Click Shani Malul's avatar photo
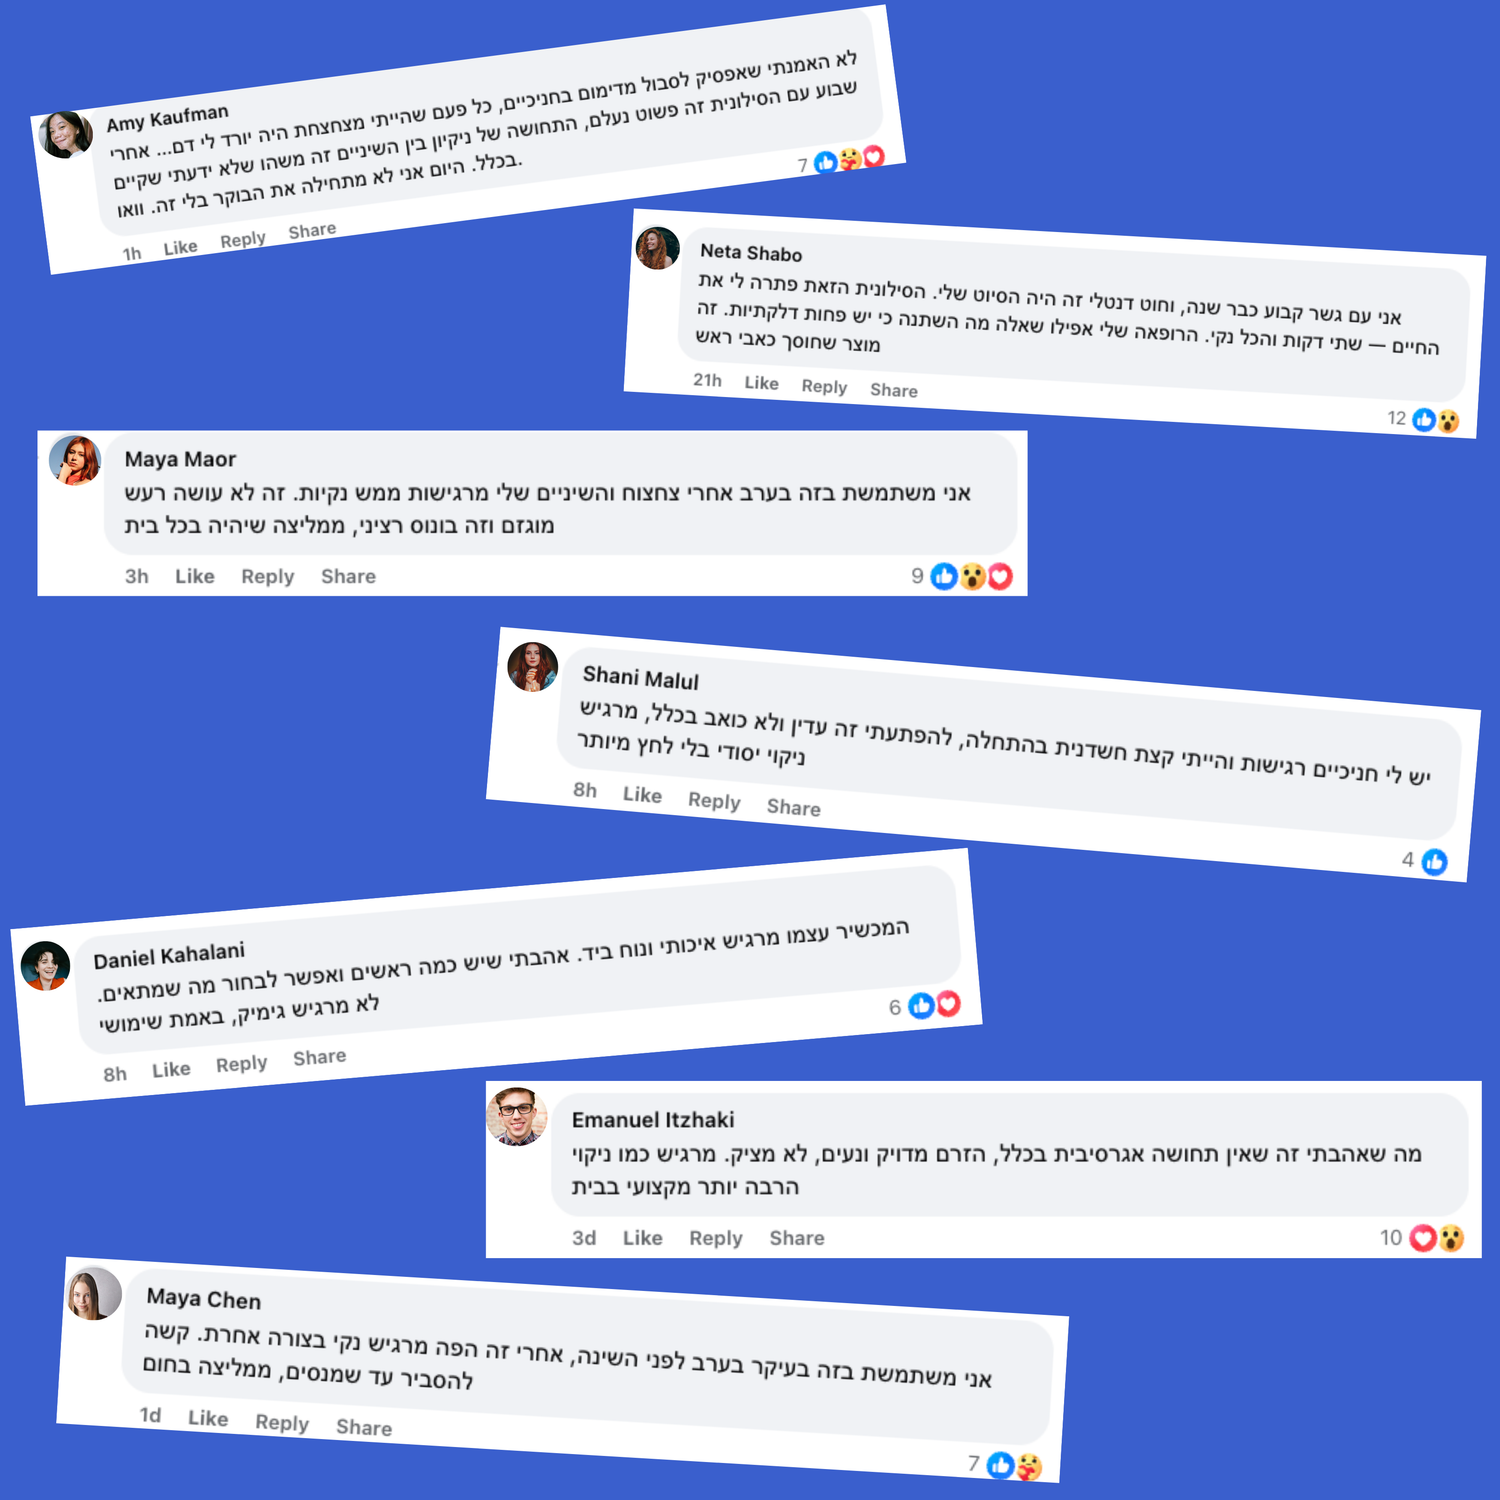The image size is (1500, 1500). tap(533, 667)
